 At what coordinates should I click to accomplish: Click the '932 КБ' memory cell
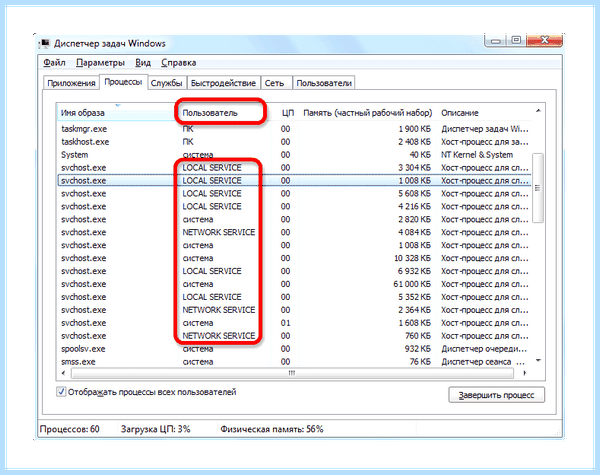coord(418,349)
